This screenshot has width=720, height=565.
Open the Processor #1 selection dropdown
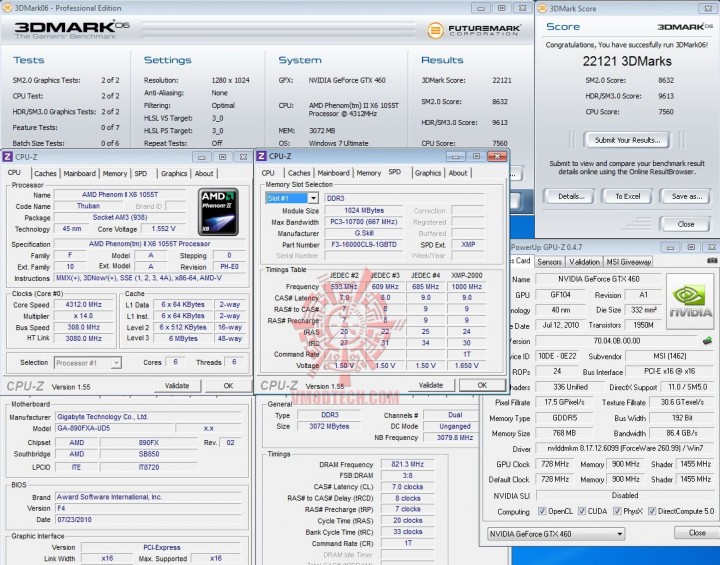coord(116,363)
